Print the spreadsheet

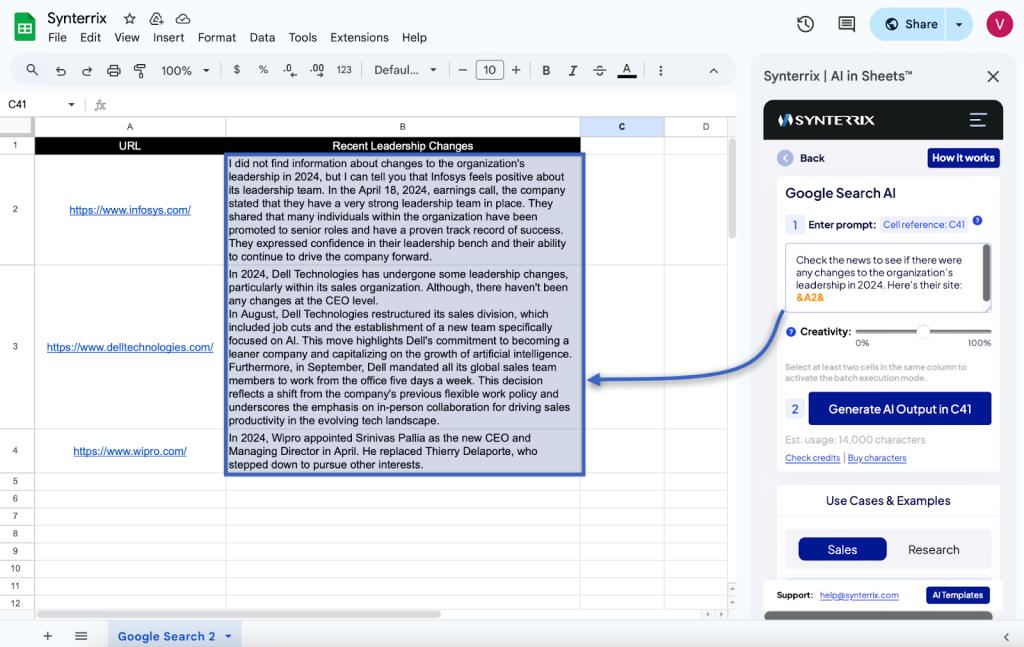[x=114, y=71]
